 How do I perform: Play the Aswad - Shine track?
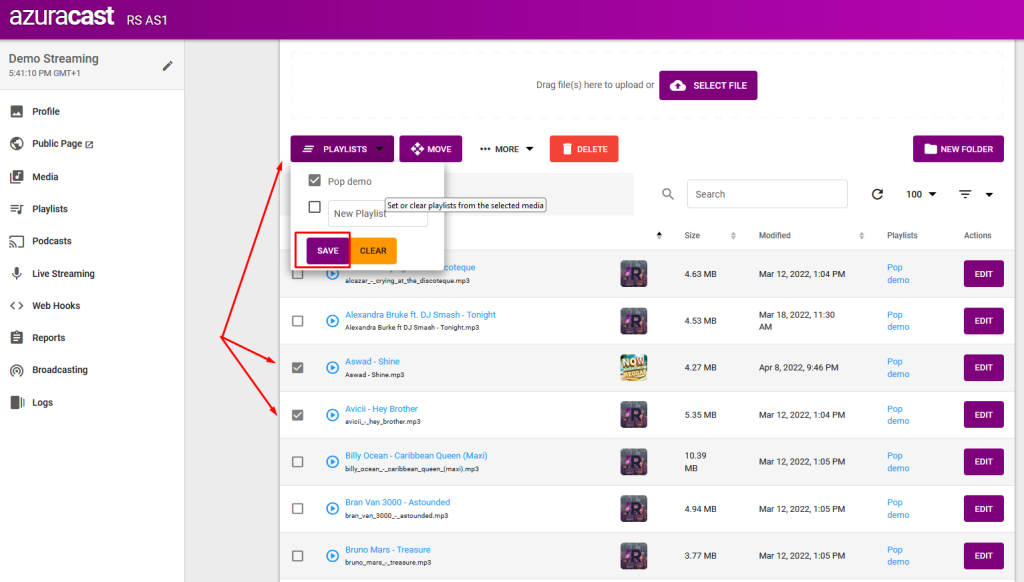pyautogui.click(x=332, y=368)
